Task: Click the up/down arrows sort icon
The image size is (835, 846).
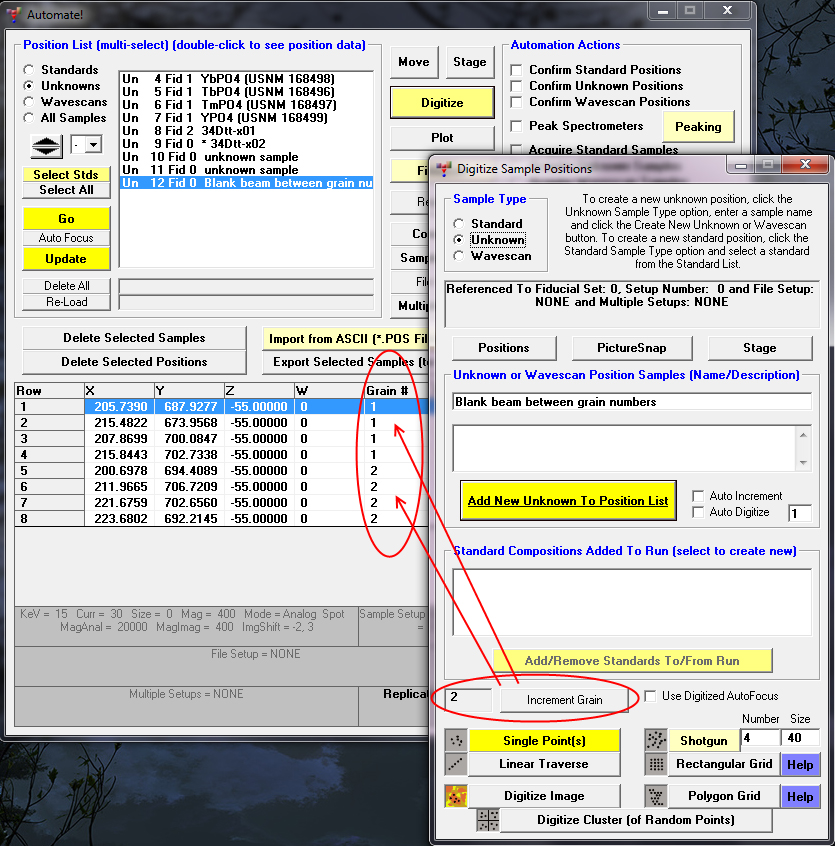Action: point(45,145)
